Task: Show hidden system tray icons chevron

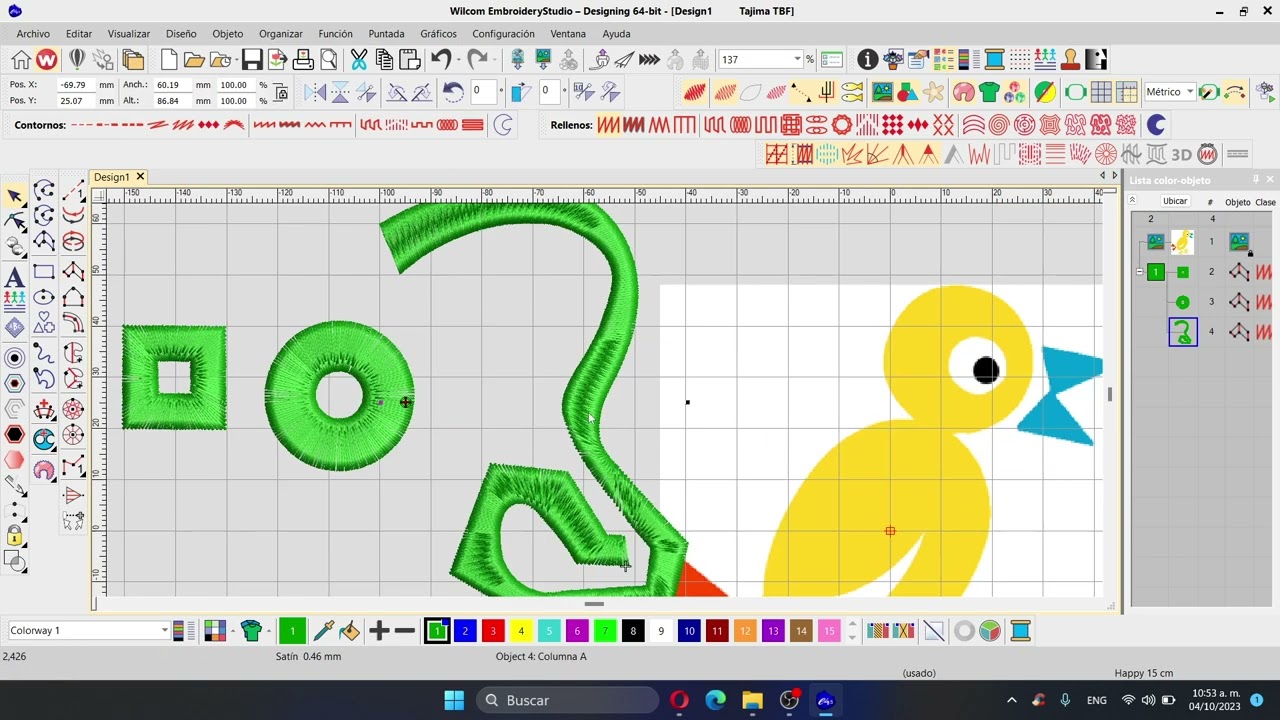Action: (1011, 700)
